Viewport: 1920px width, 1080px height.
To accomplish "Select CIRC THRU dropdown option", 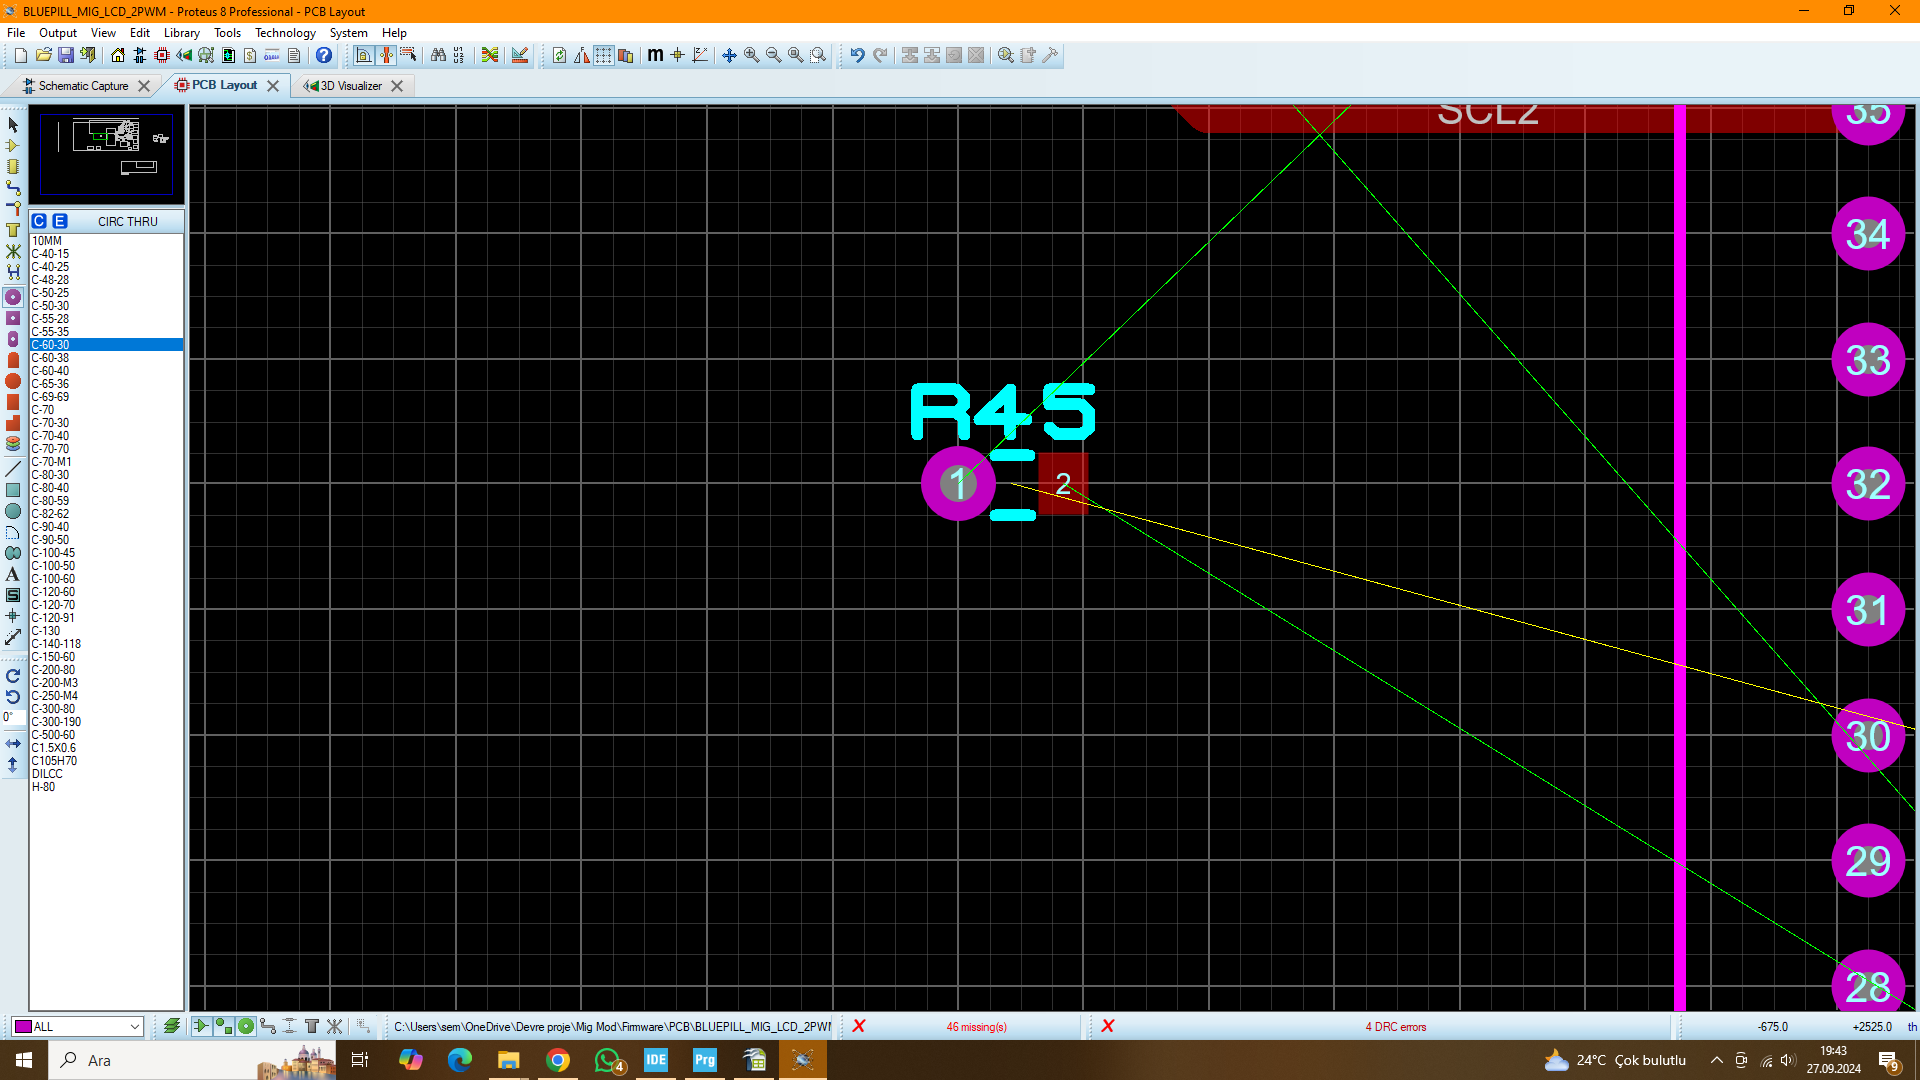I will 127,222.
